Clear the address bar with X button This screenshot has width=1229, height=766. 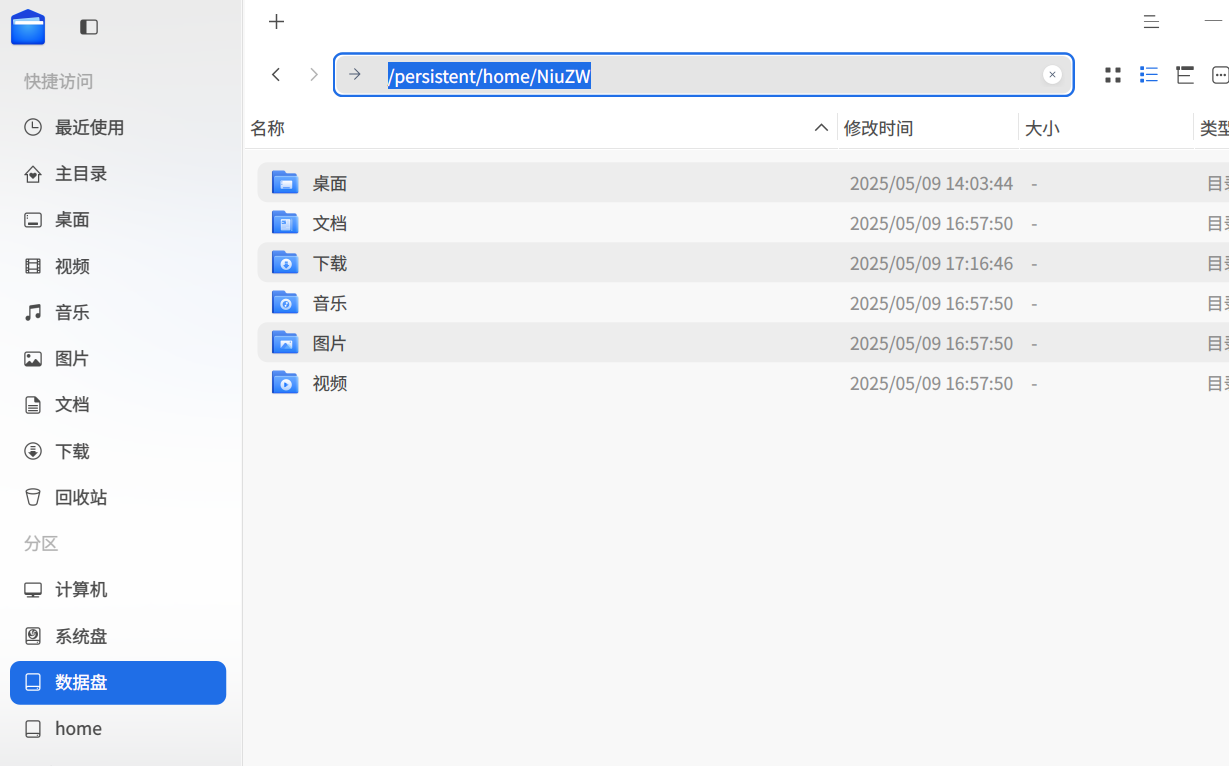pos(1052,75)
